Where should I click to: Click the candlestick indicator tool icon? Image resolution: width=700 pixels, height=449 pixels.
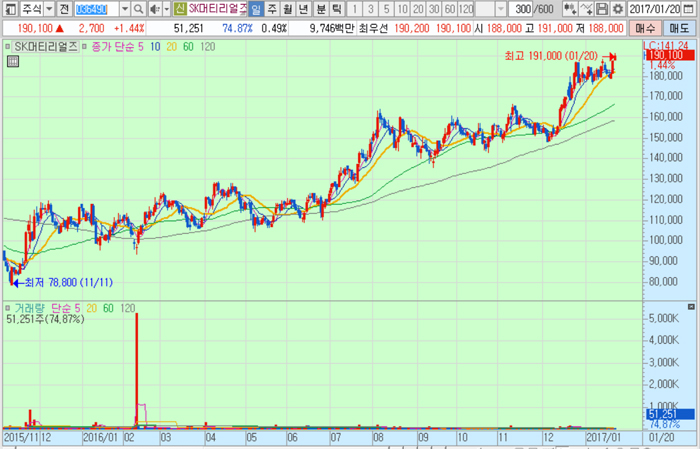[571, 9]
